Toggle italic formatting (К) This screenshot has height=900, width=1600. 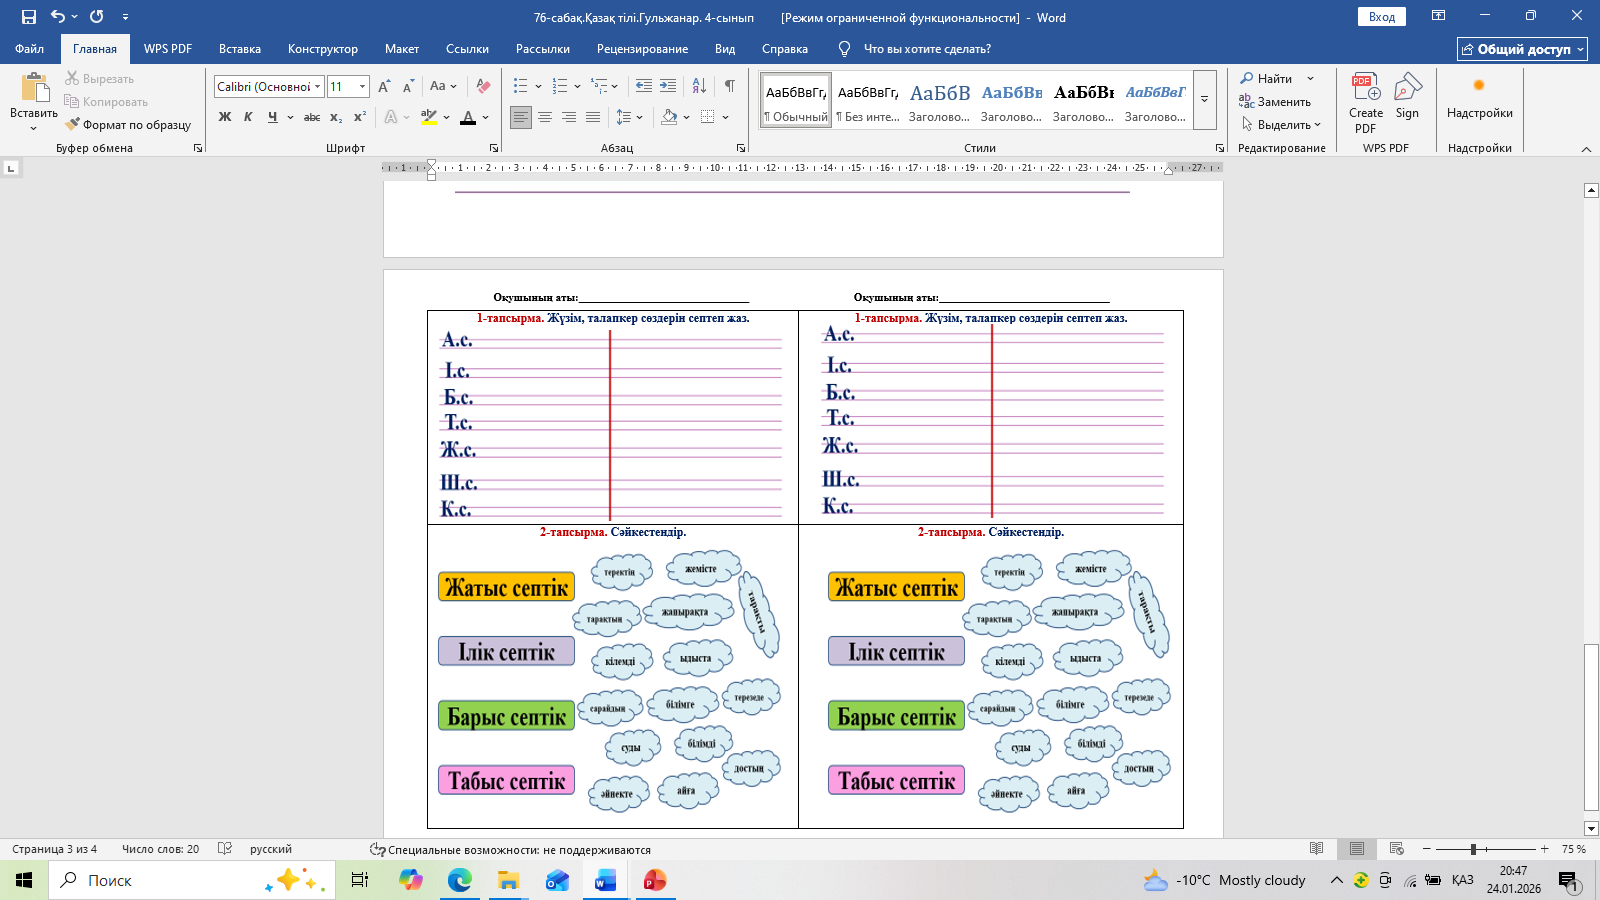248,117
